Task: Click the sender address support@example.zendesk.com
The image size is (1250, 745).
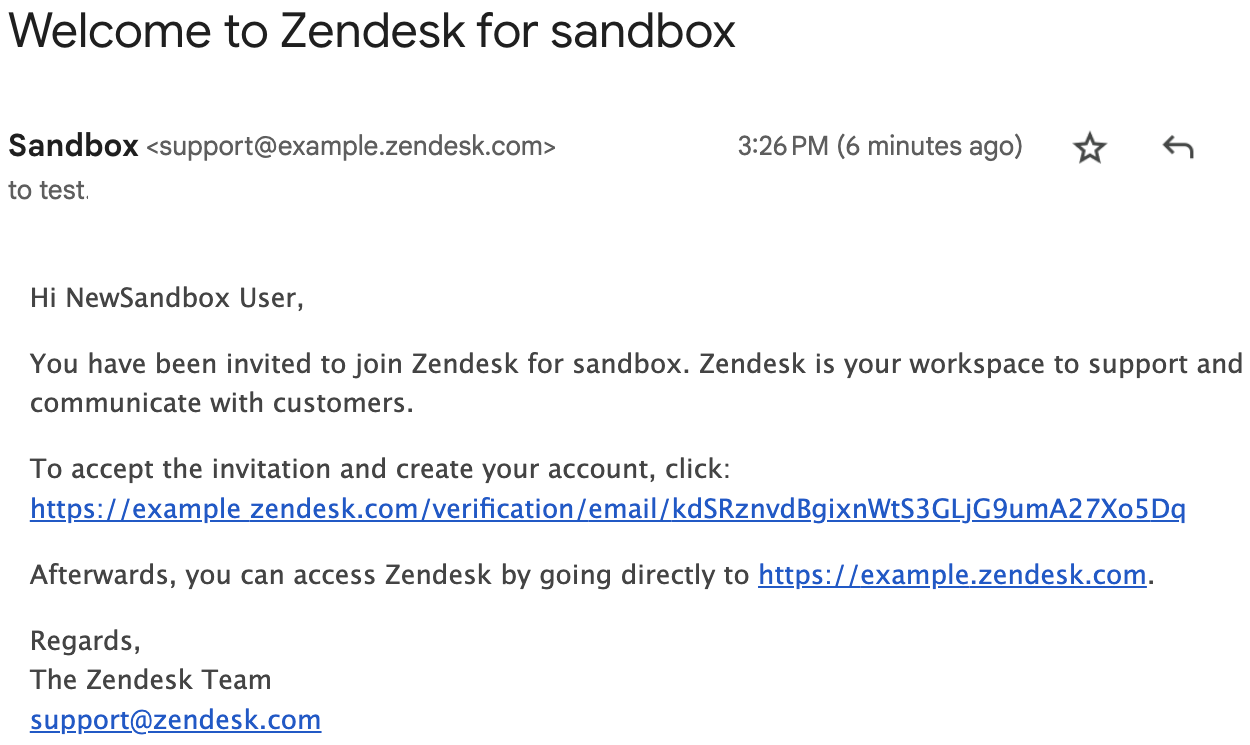Action: click(351, 148)
